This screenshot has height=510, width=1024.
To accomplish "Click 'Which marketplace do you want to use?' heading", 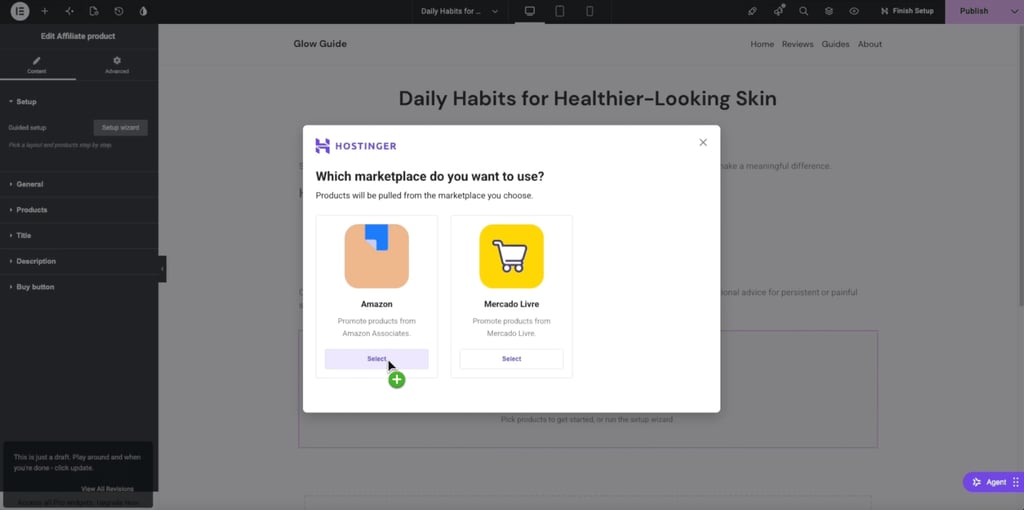I will coord(430,176).
